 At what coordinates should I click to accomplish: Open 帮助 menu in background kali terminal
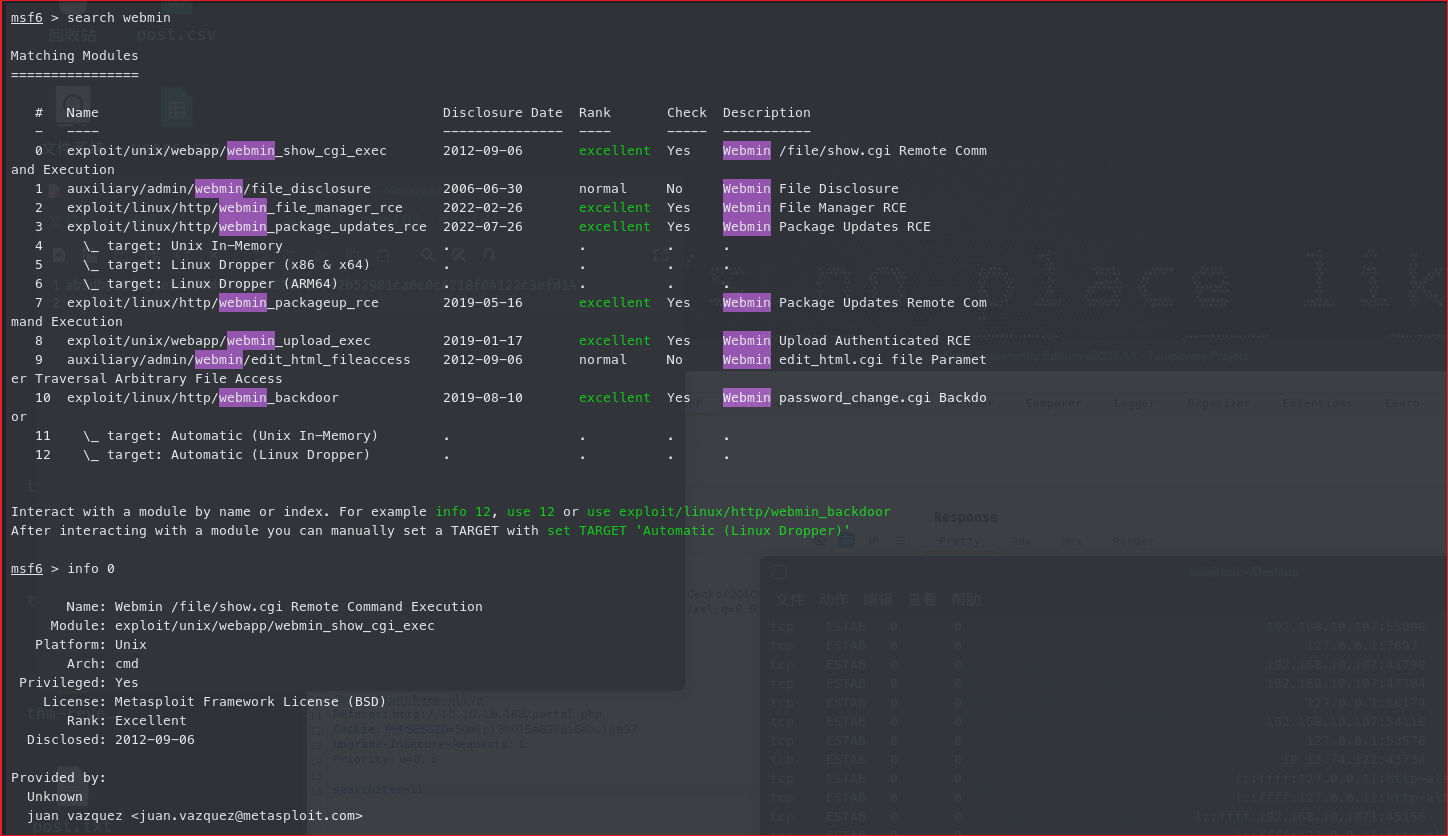click(966, 600)
